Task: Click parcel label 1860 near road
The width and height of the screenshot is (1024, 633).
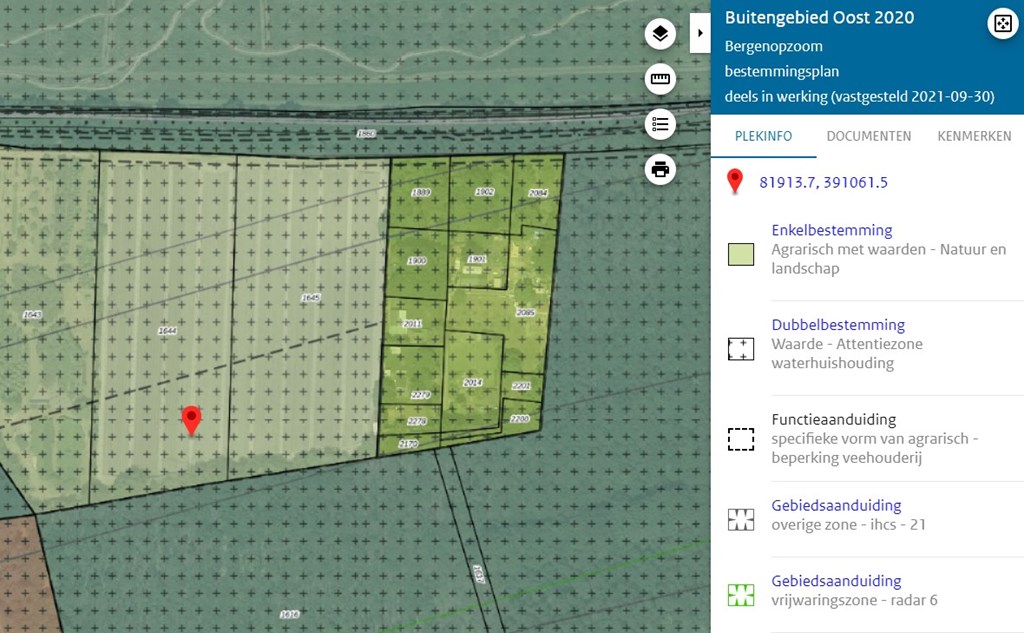Action: 366,134
